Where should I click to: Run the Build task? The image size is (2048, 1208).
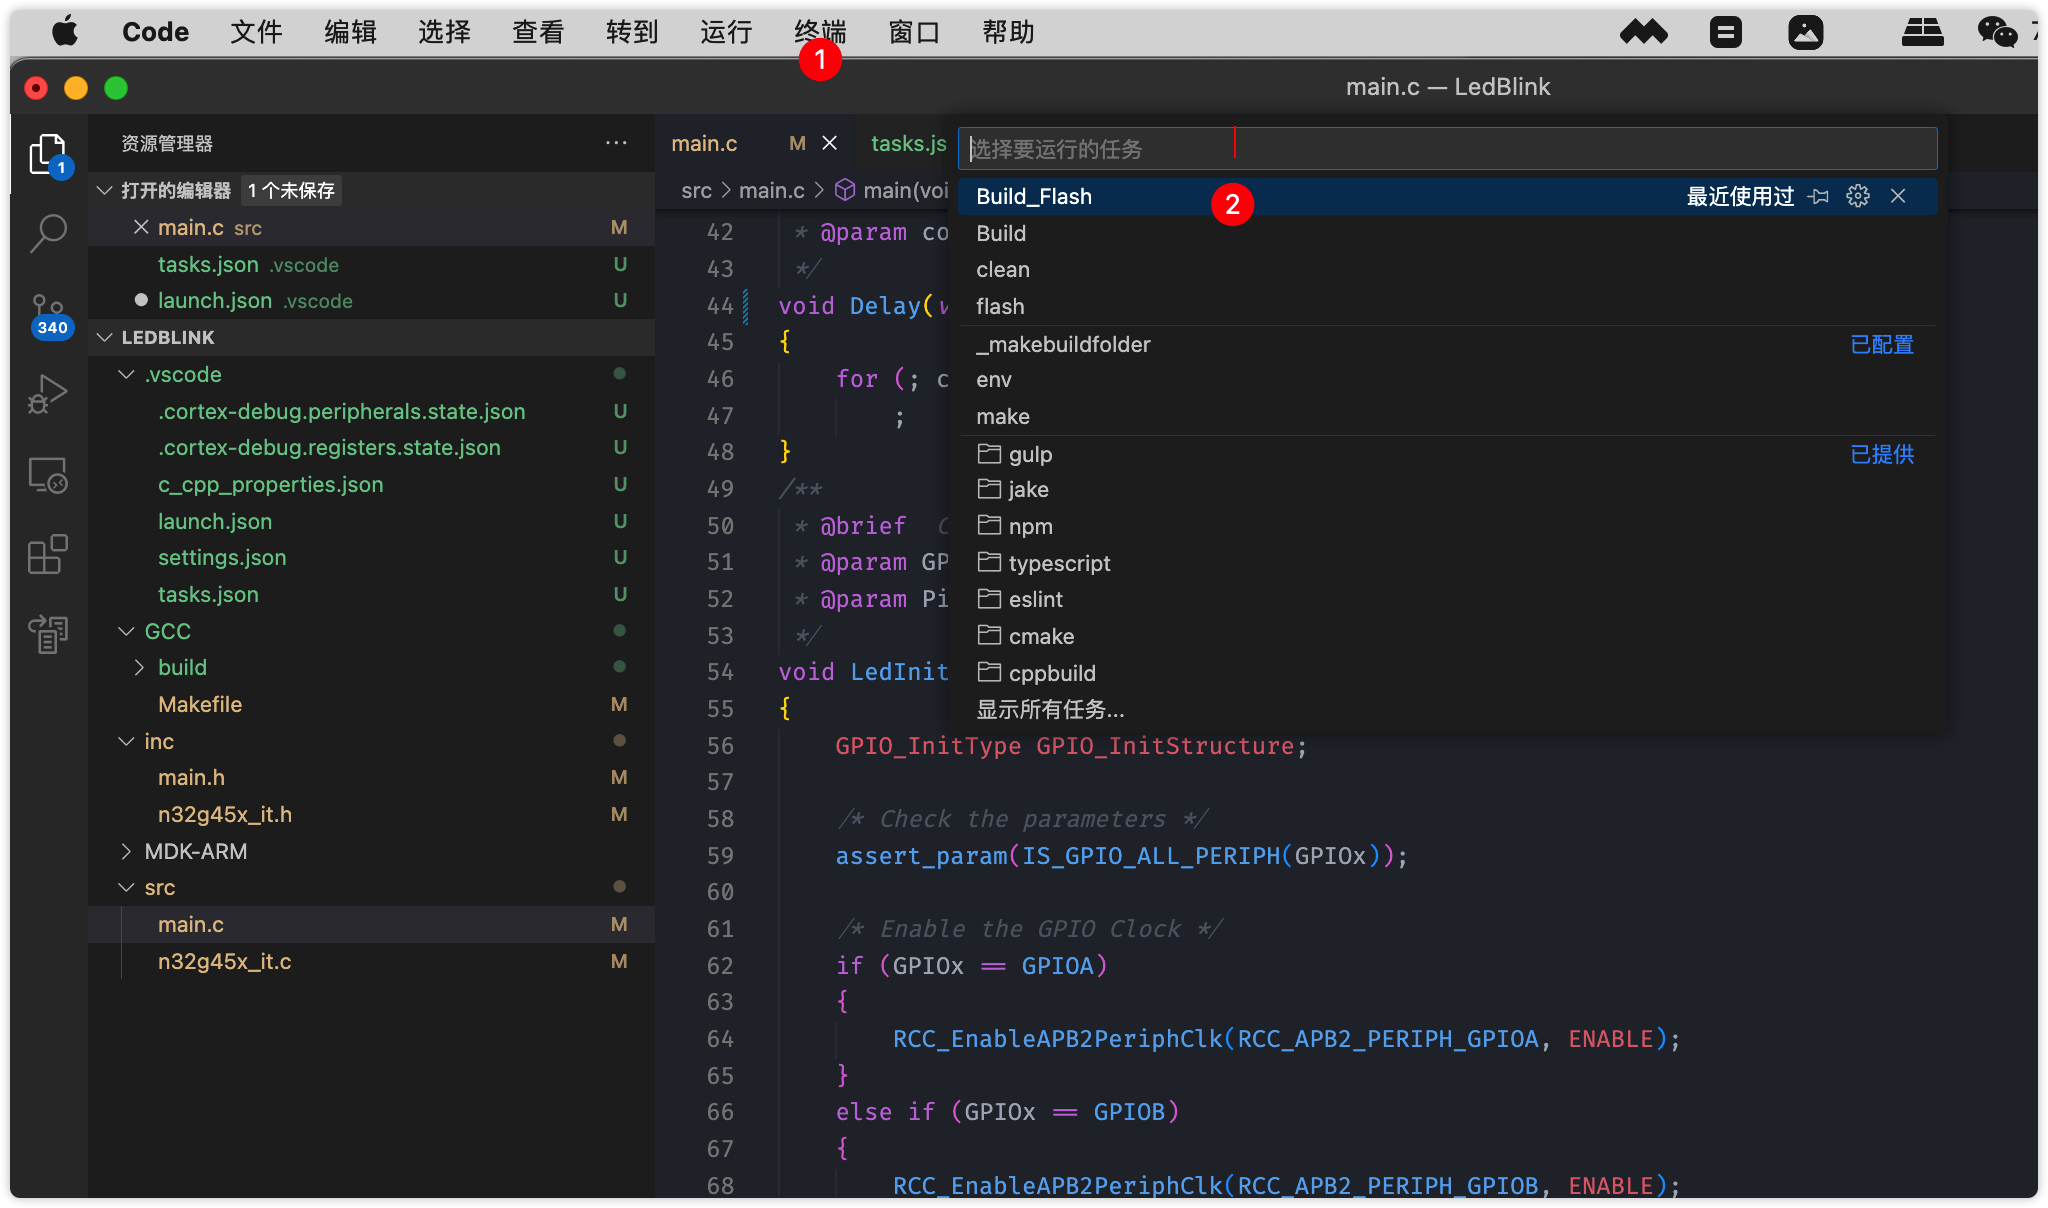pos(1446,233)
